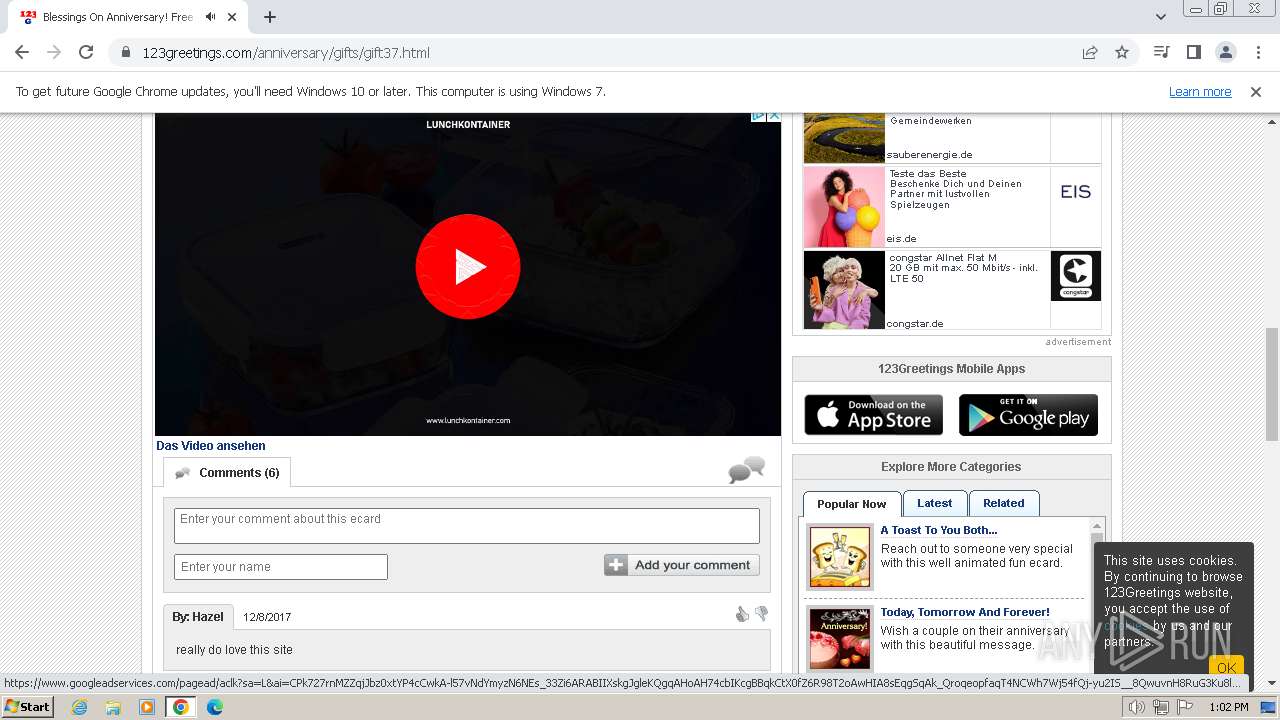Image resolution: width=1280 pixels, height=720 pixels.
Task: Switch to the Popular Now tab
Action: [852, 504]
